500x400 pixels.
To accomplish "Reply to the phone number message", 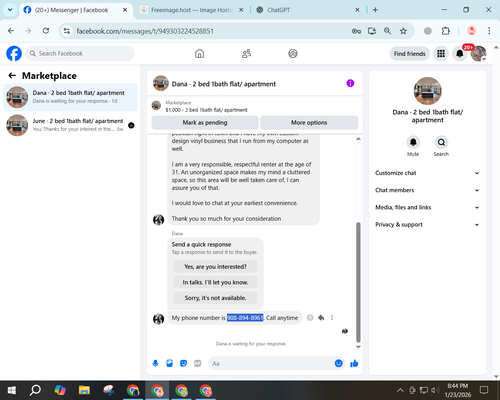I will tap(321, 318).
